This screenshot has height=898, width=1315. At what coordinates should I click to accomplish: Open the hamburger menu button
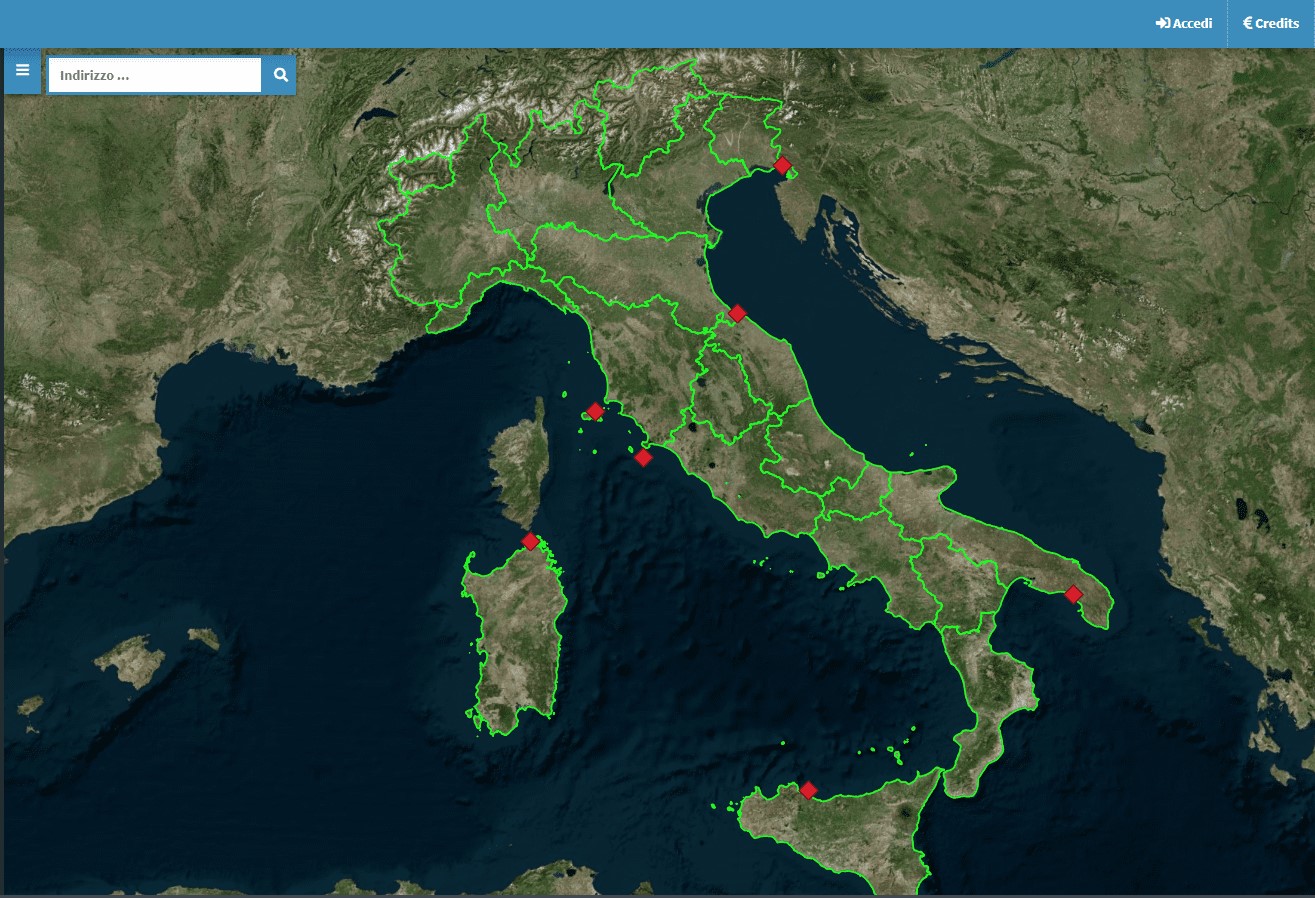tap(22, 72)
